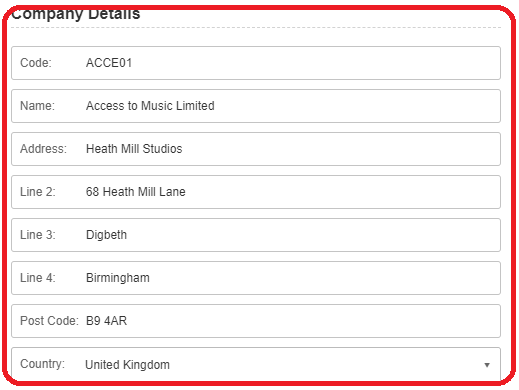Screen dimensions: 519x390
Task: Click the Name: label
Action: click(37, 106)
